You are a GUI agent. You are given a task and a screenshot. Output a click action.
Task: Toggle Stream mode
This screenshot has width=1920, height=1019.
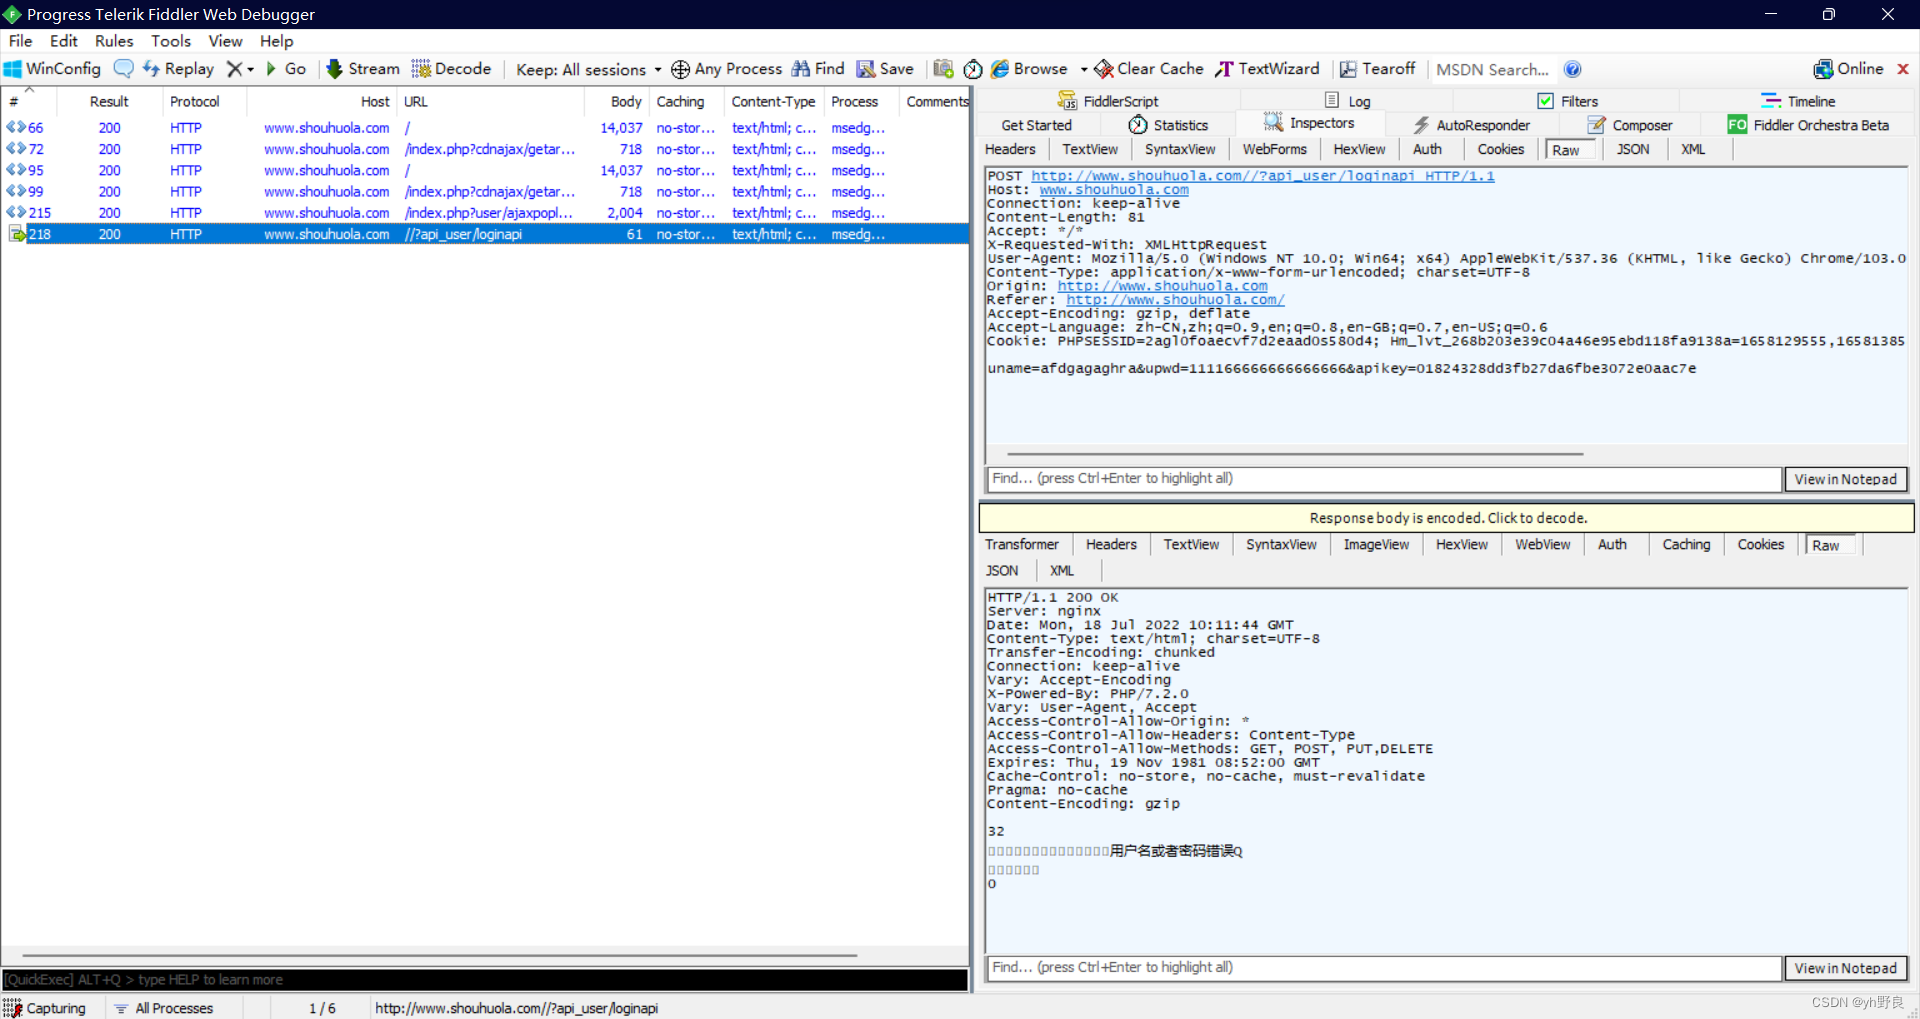[363, 69]
